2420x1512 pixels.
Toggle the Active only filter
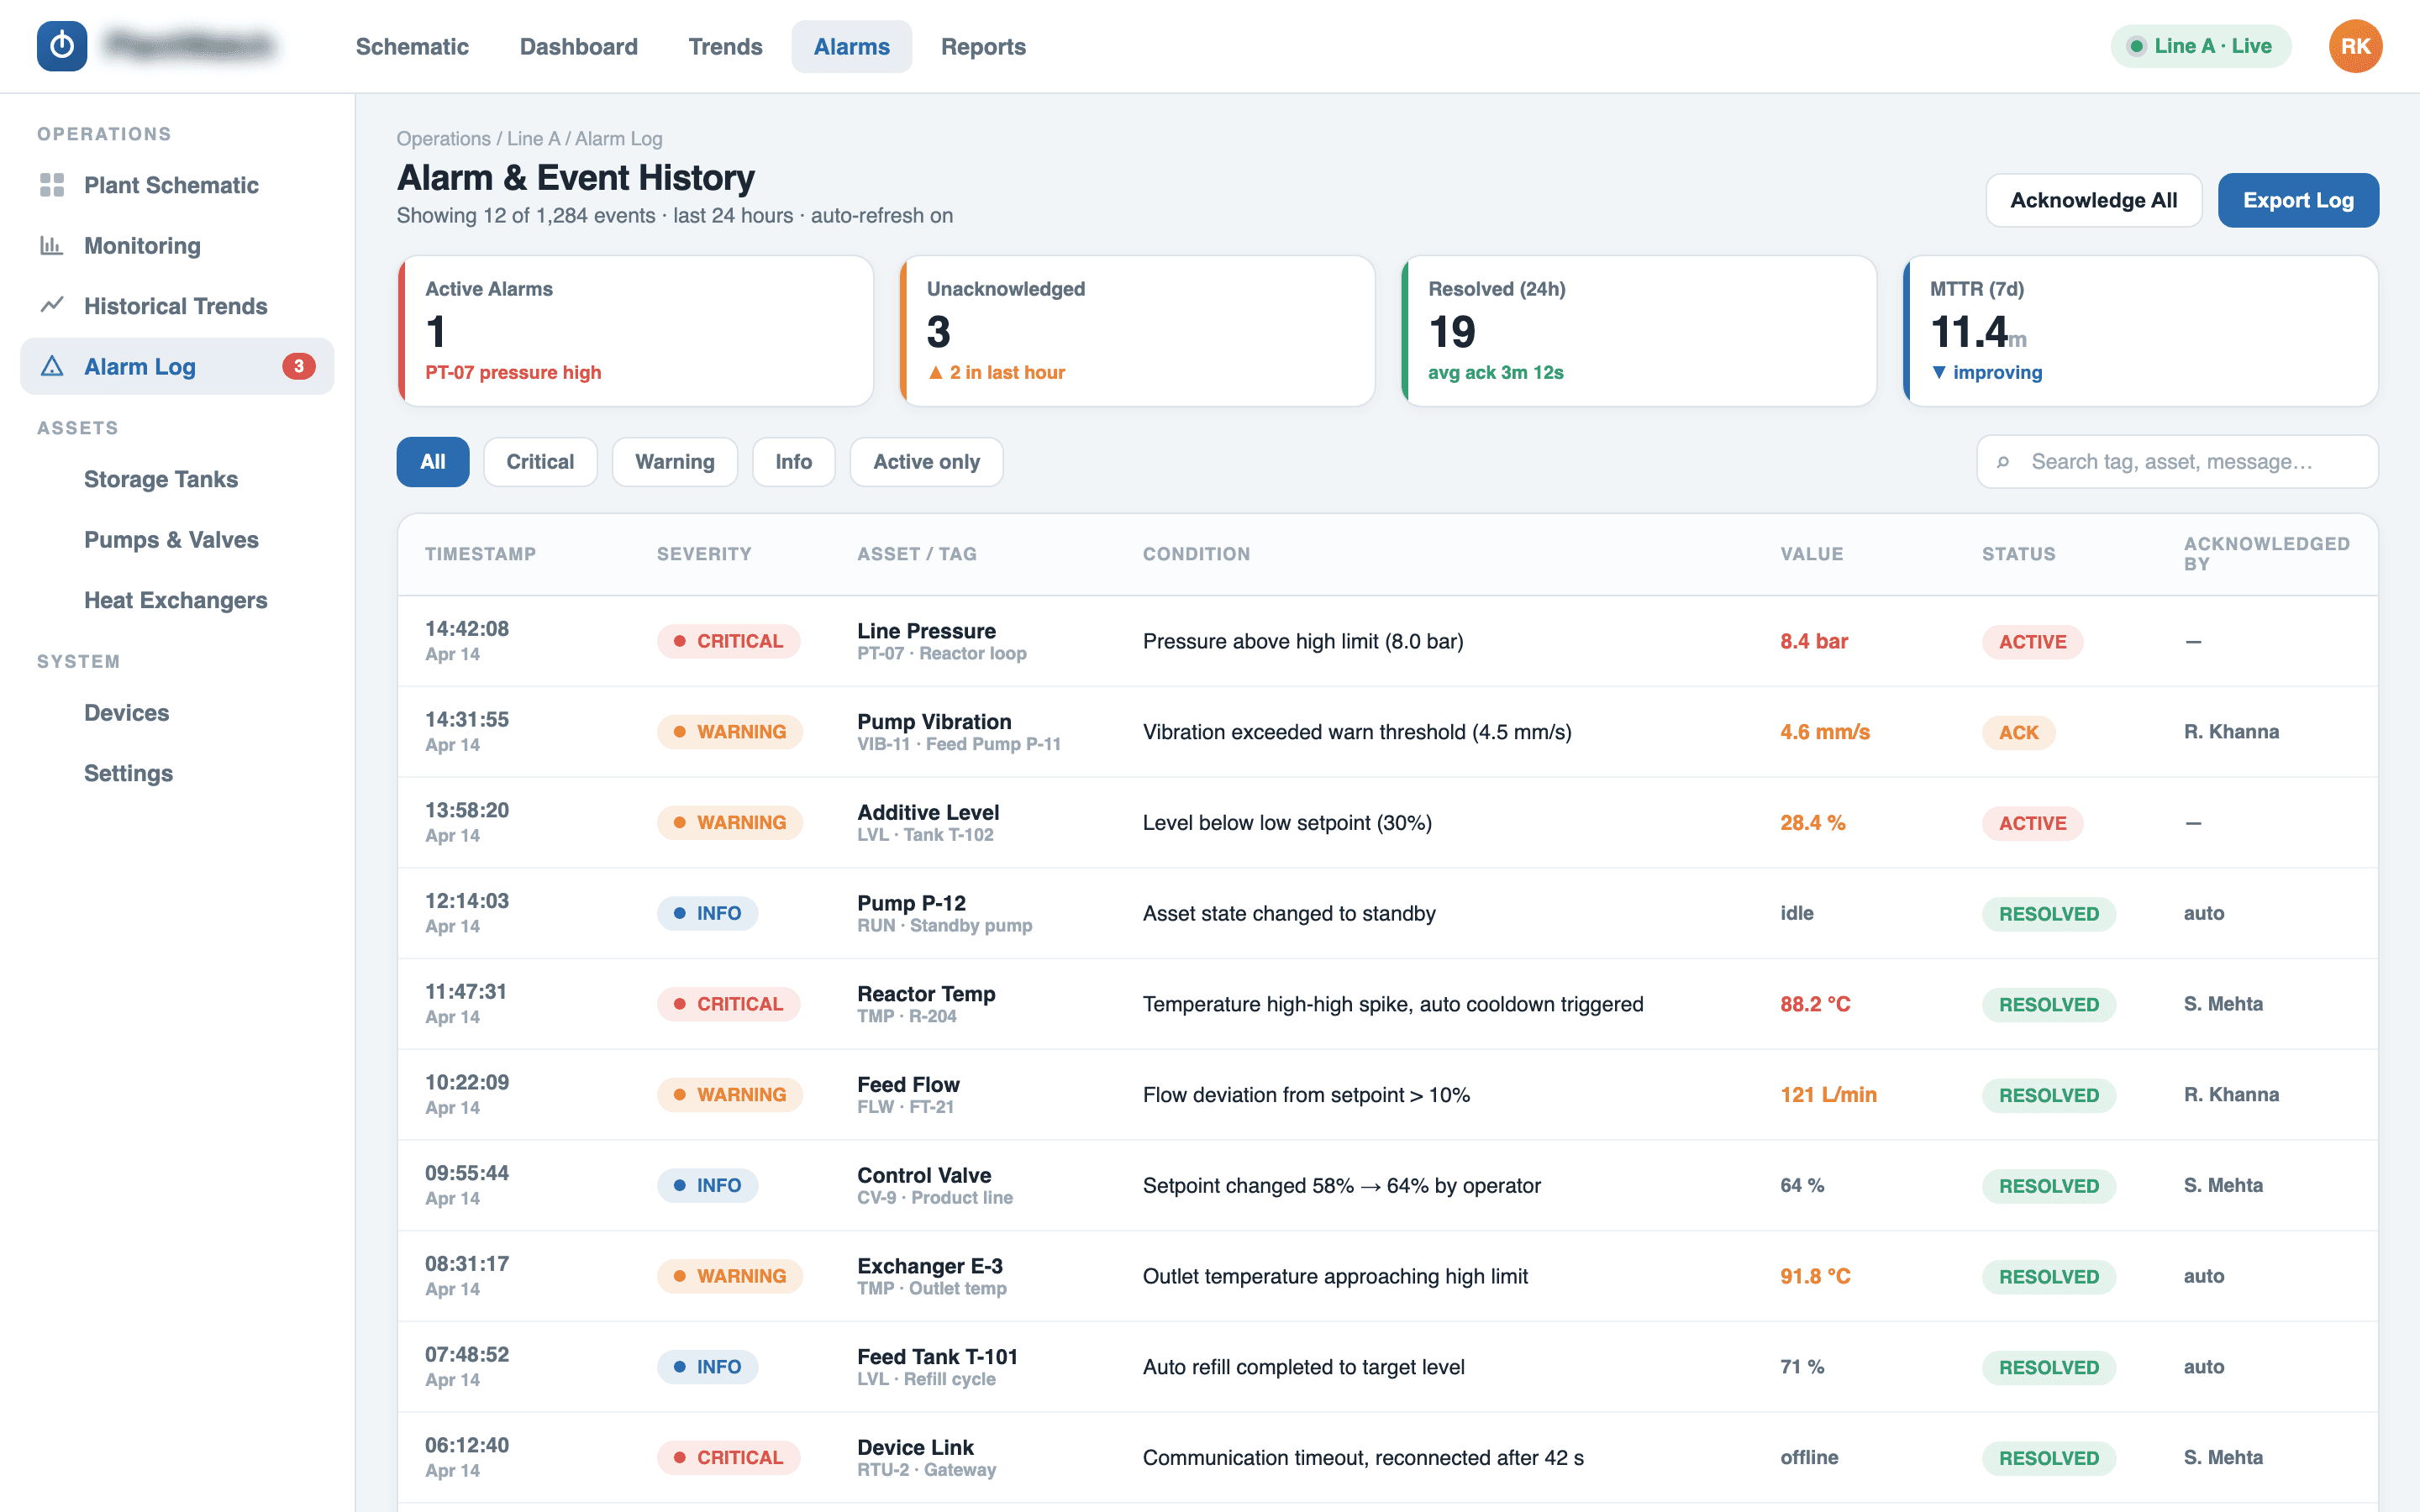(926, 462)
